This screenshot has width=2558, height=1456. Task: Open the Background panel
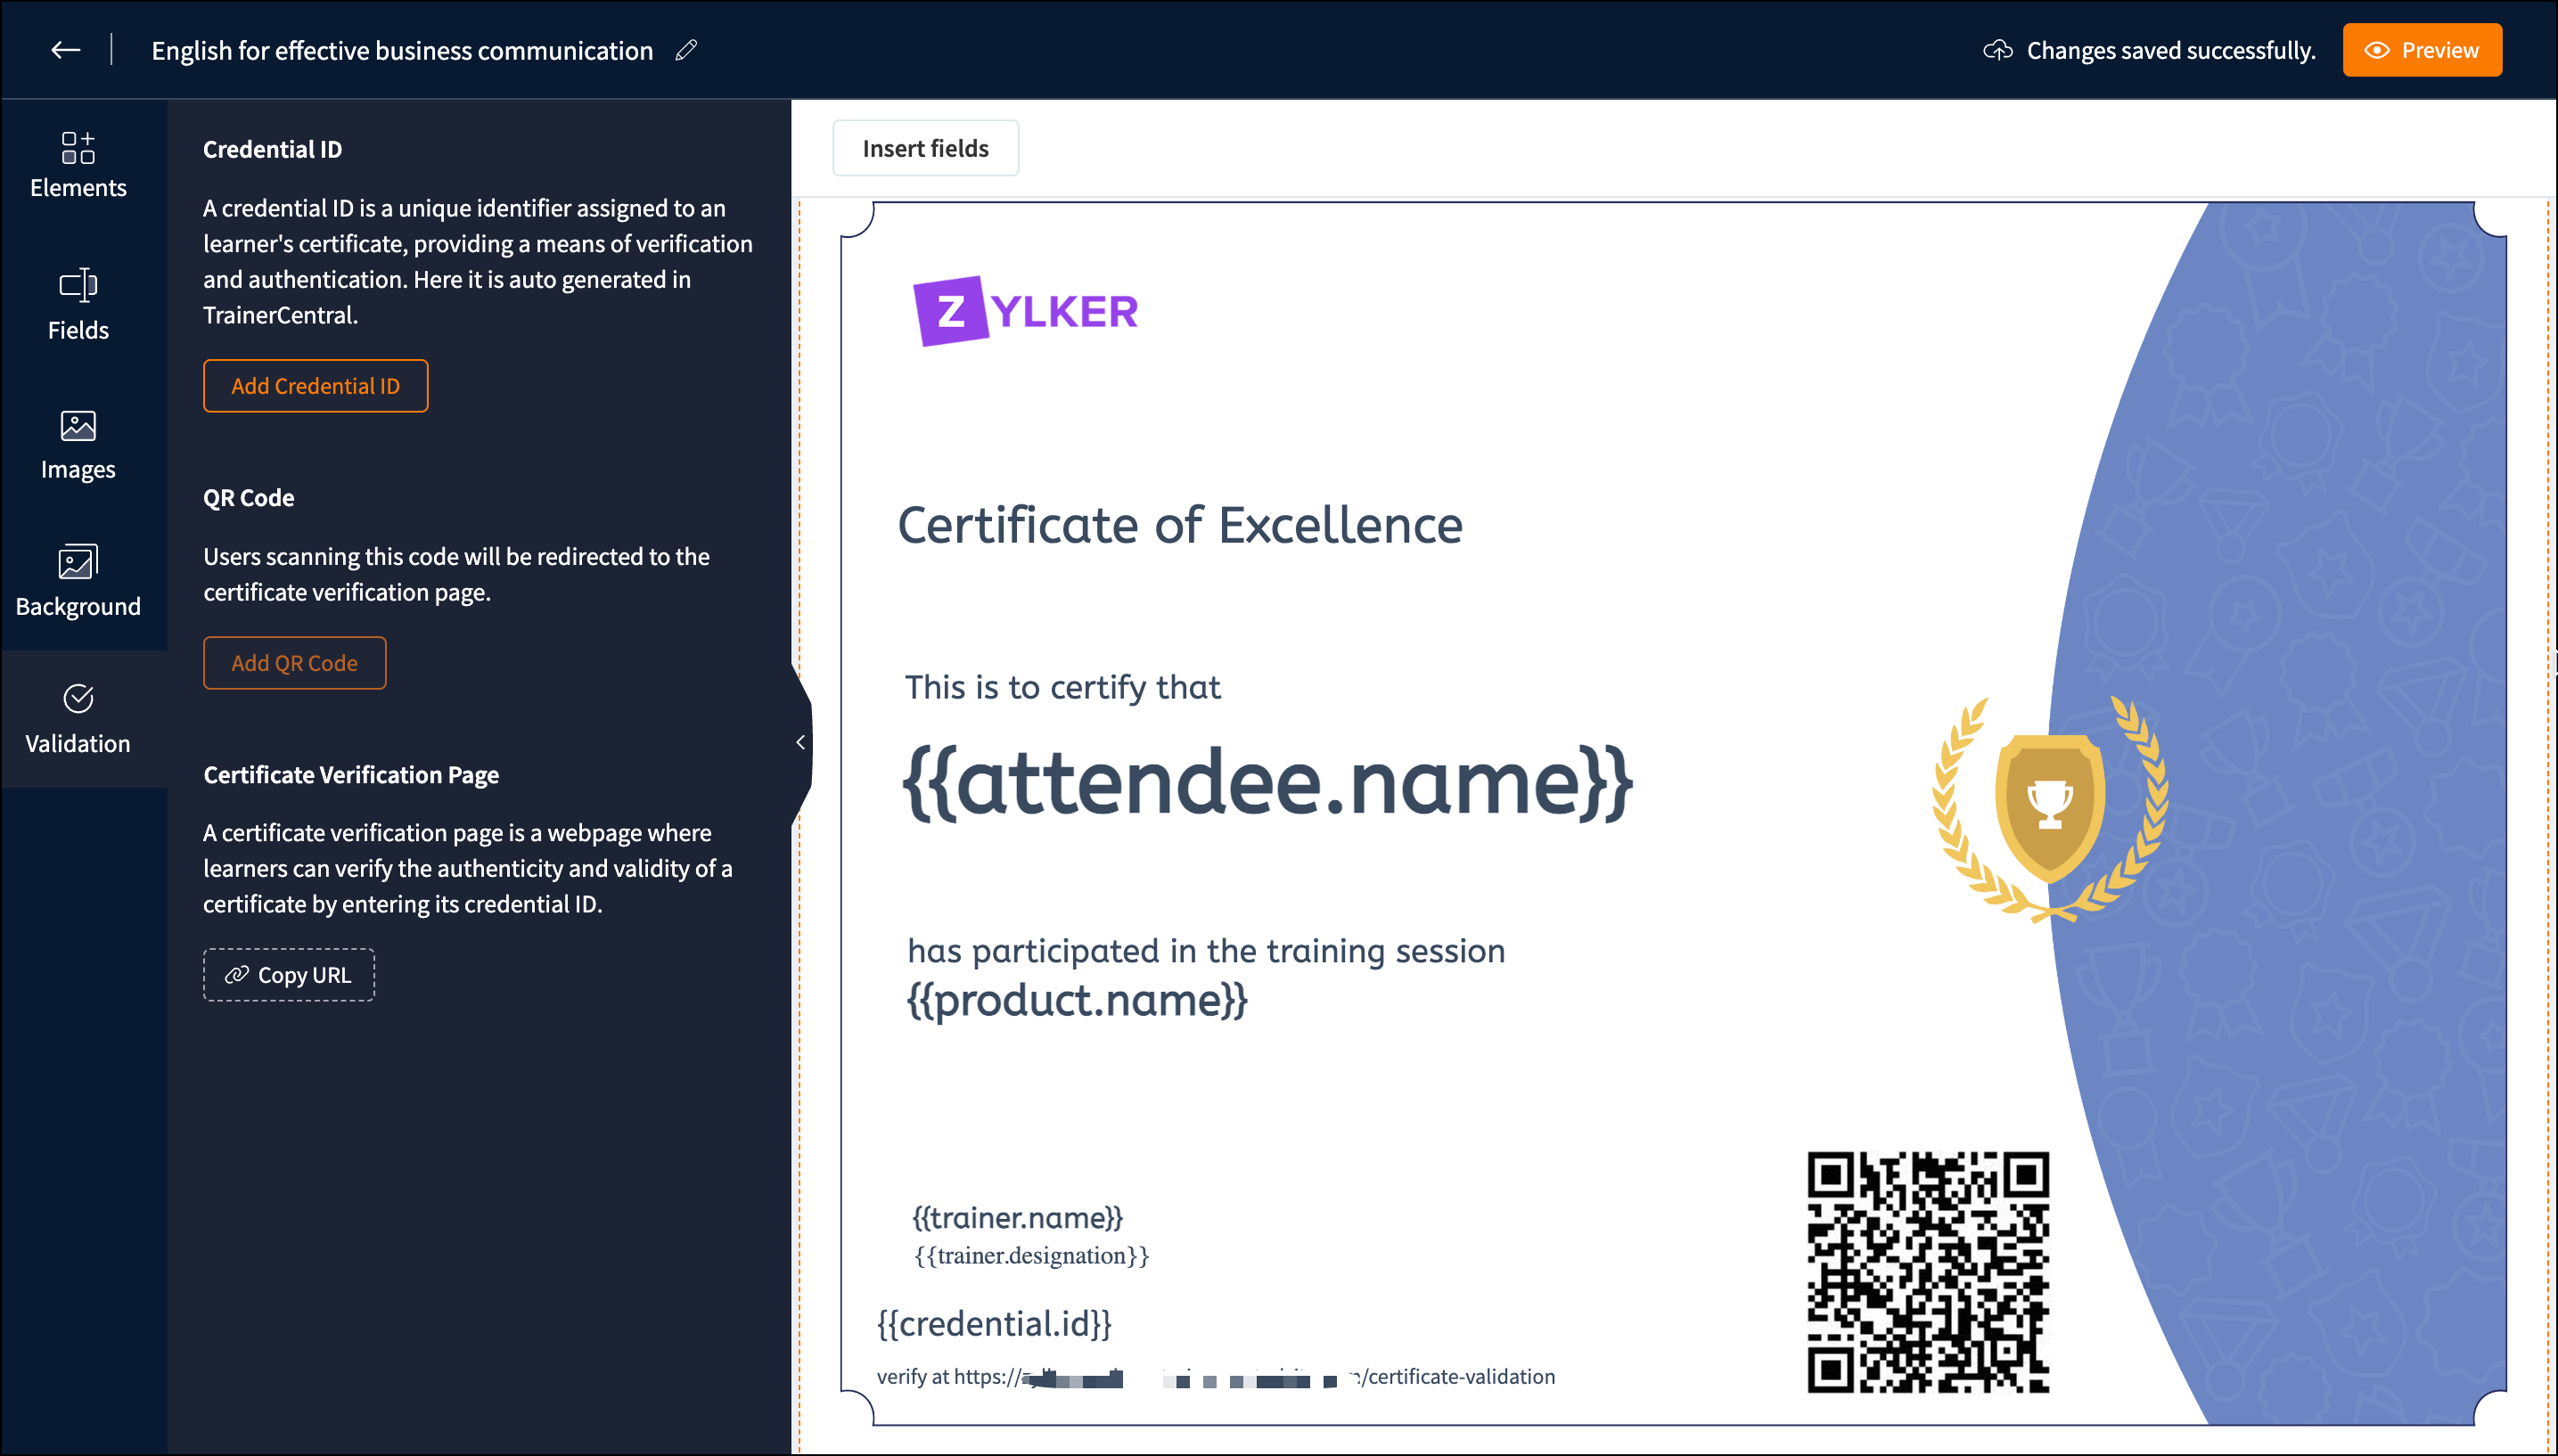point(78,582)
